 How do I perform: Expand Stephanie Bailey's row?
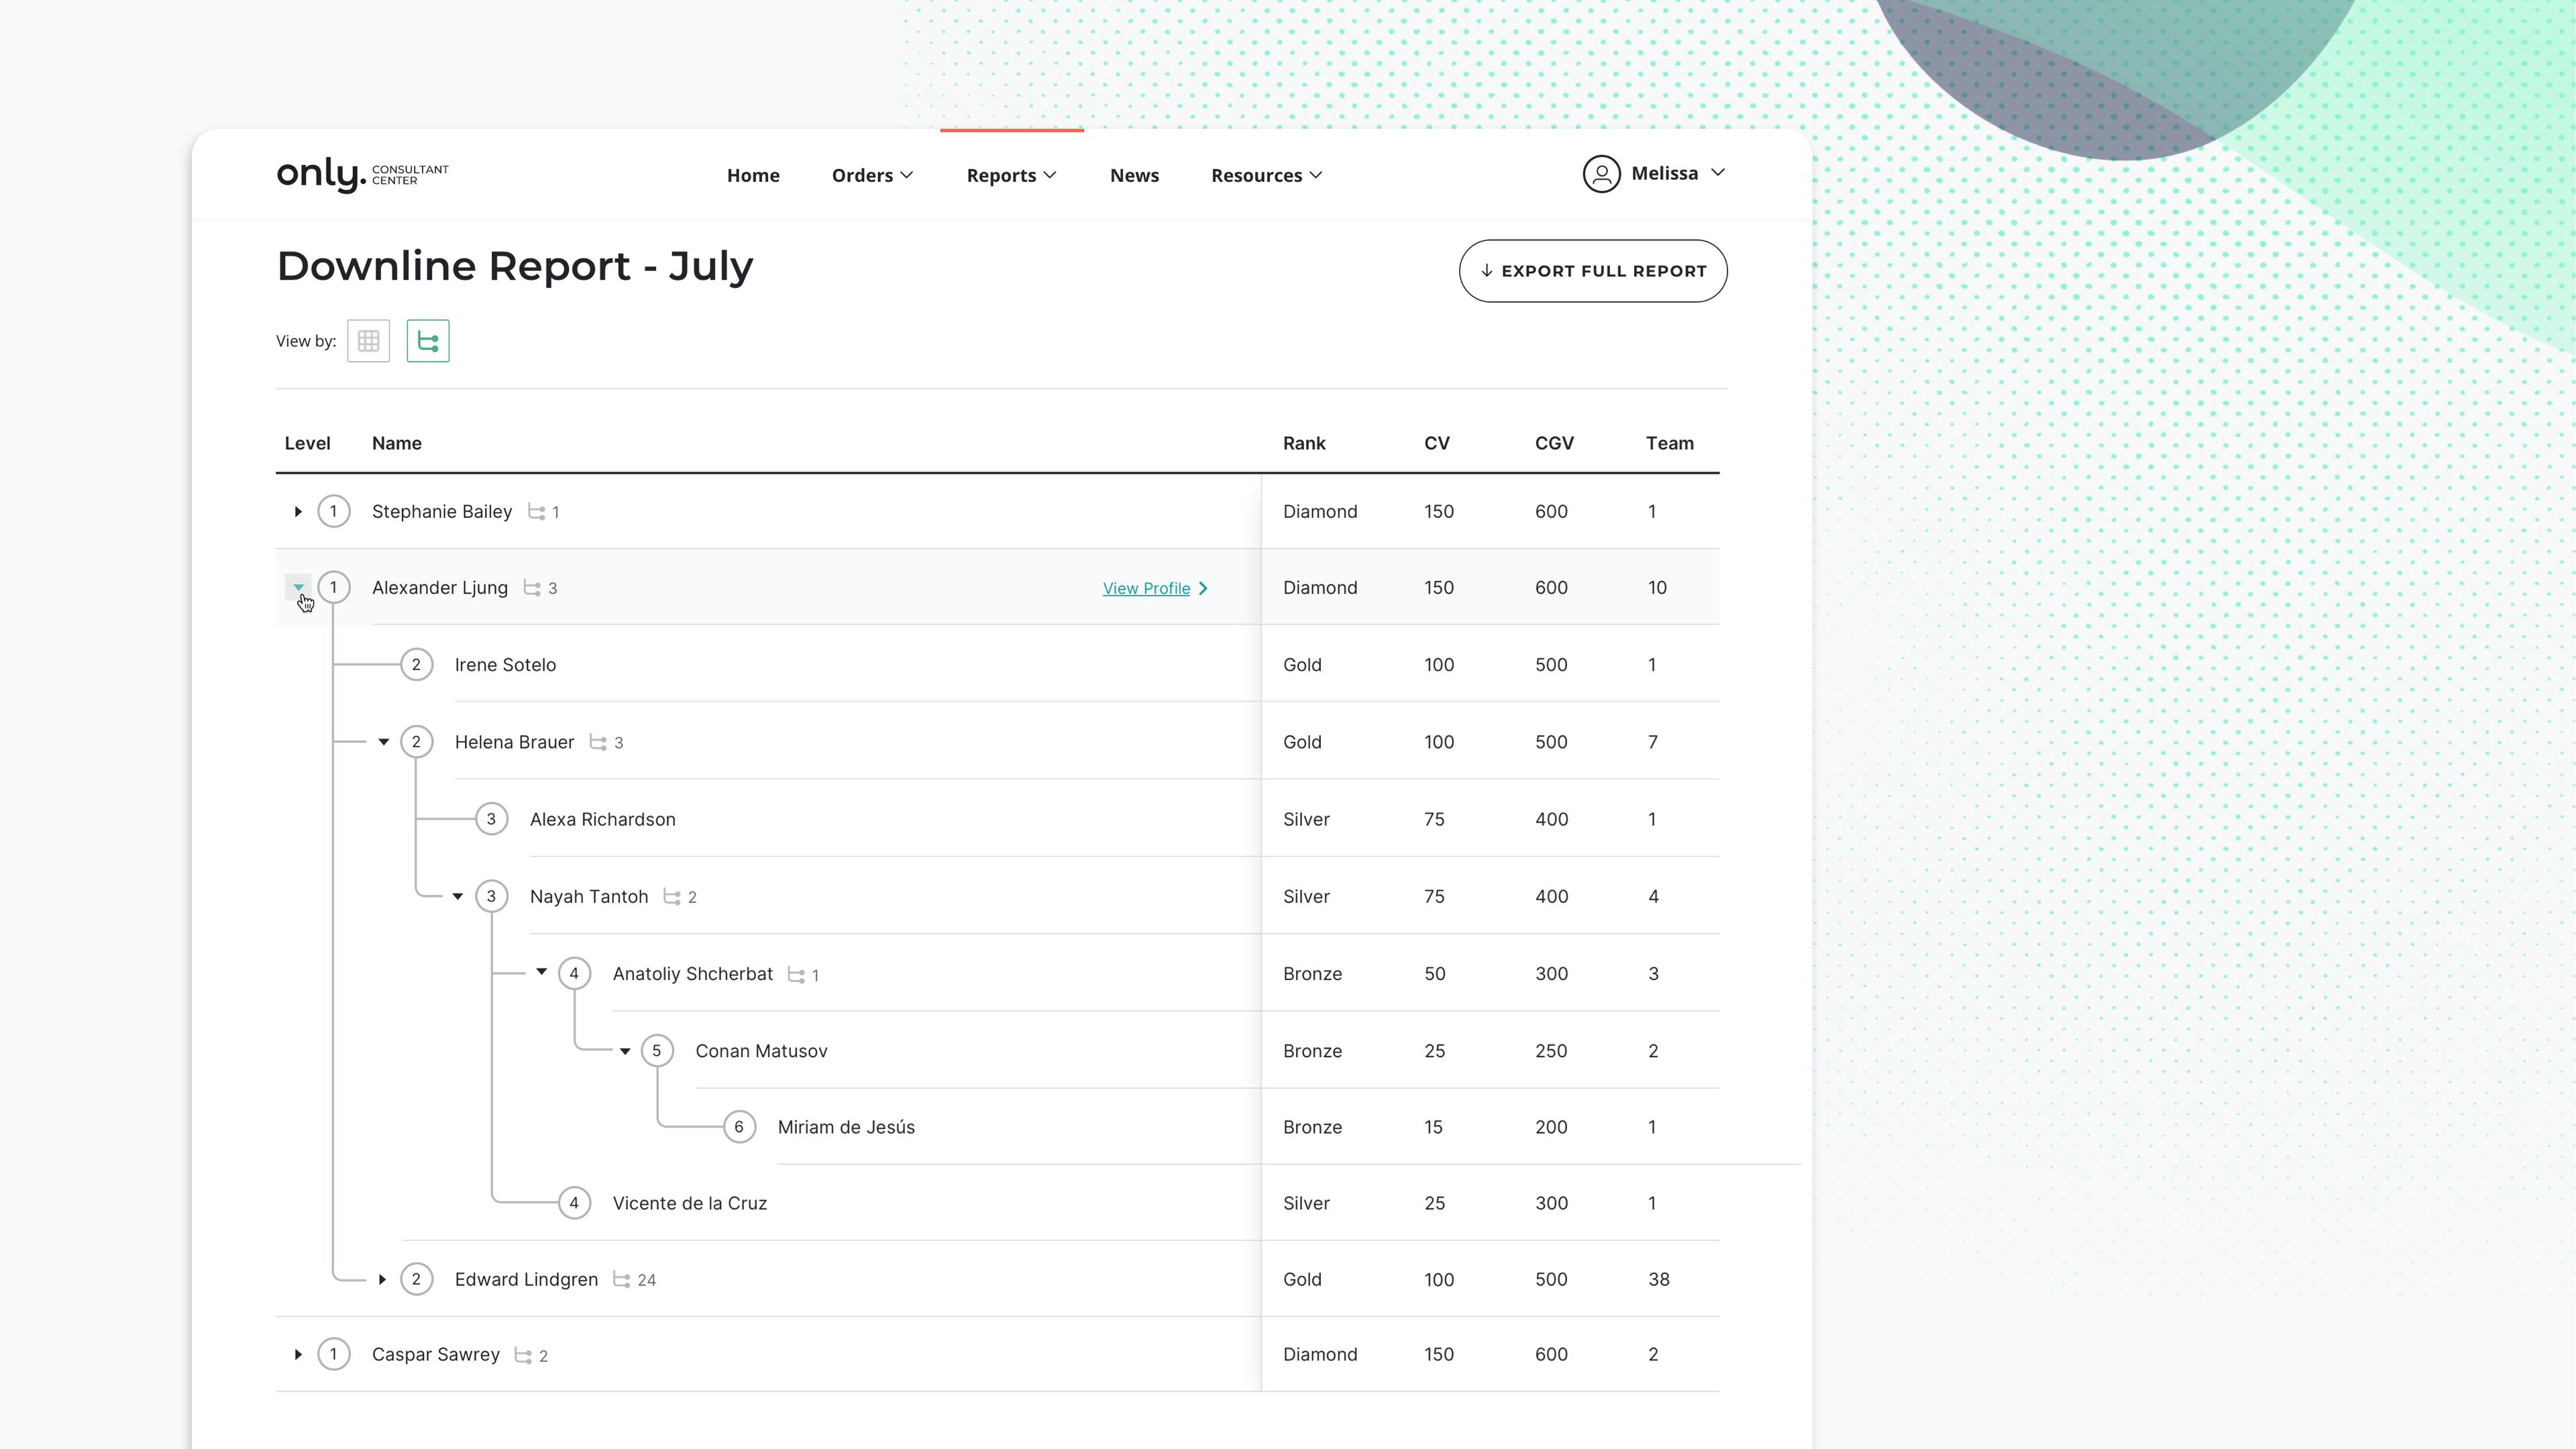(x=297, y=511)
